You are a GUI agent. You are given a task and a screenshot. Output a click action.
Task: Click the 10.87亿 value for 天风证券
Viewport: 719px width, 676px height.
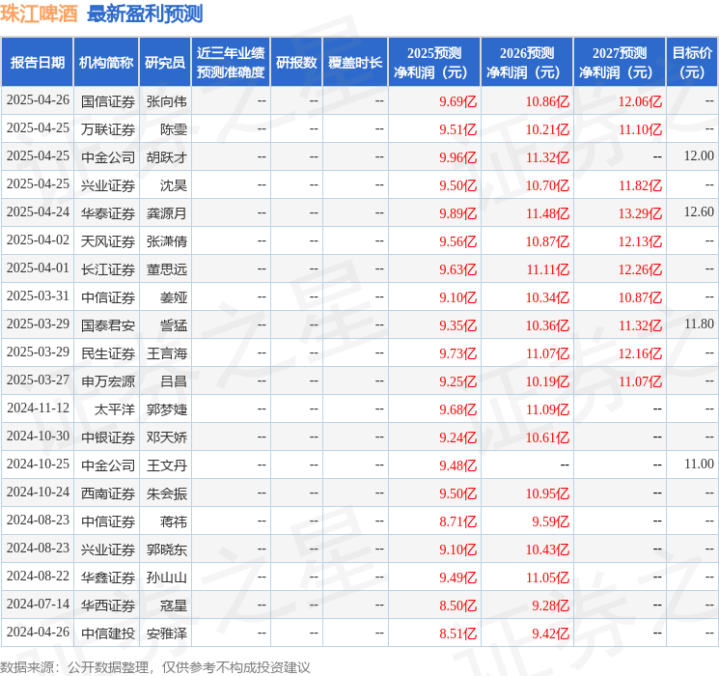[548, 242]
